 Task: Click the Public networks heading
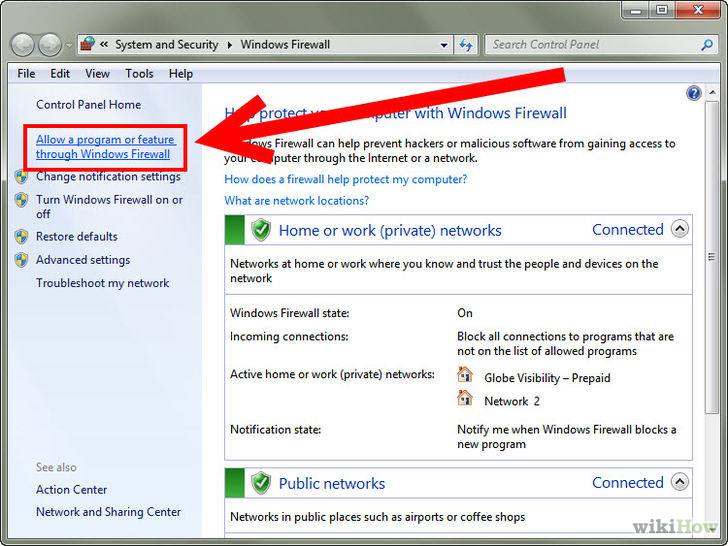(332, 483)
